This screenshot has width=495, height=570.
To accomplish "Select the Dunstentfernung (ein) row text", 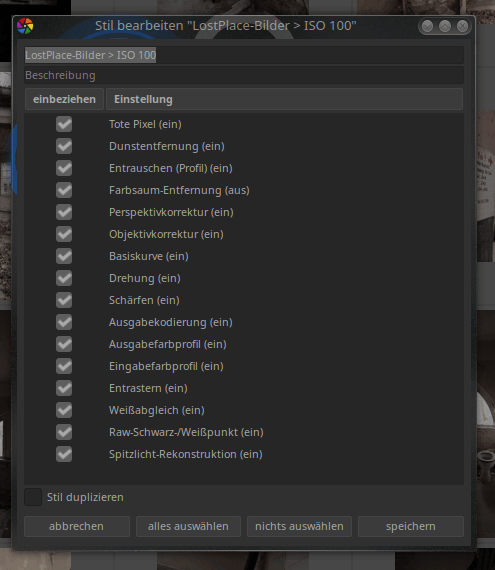I will click(167, 146).
